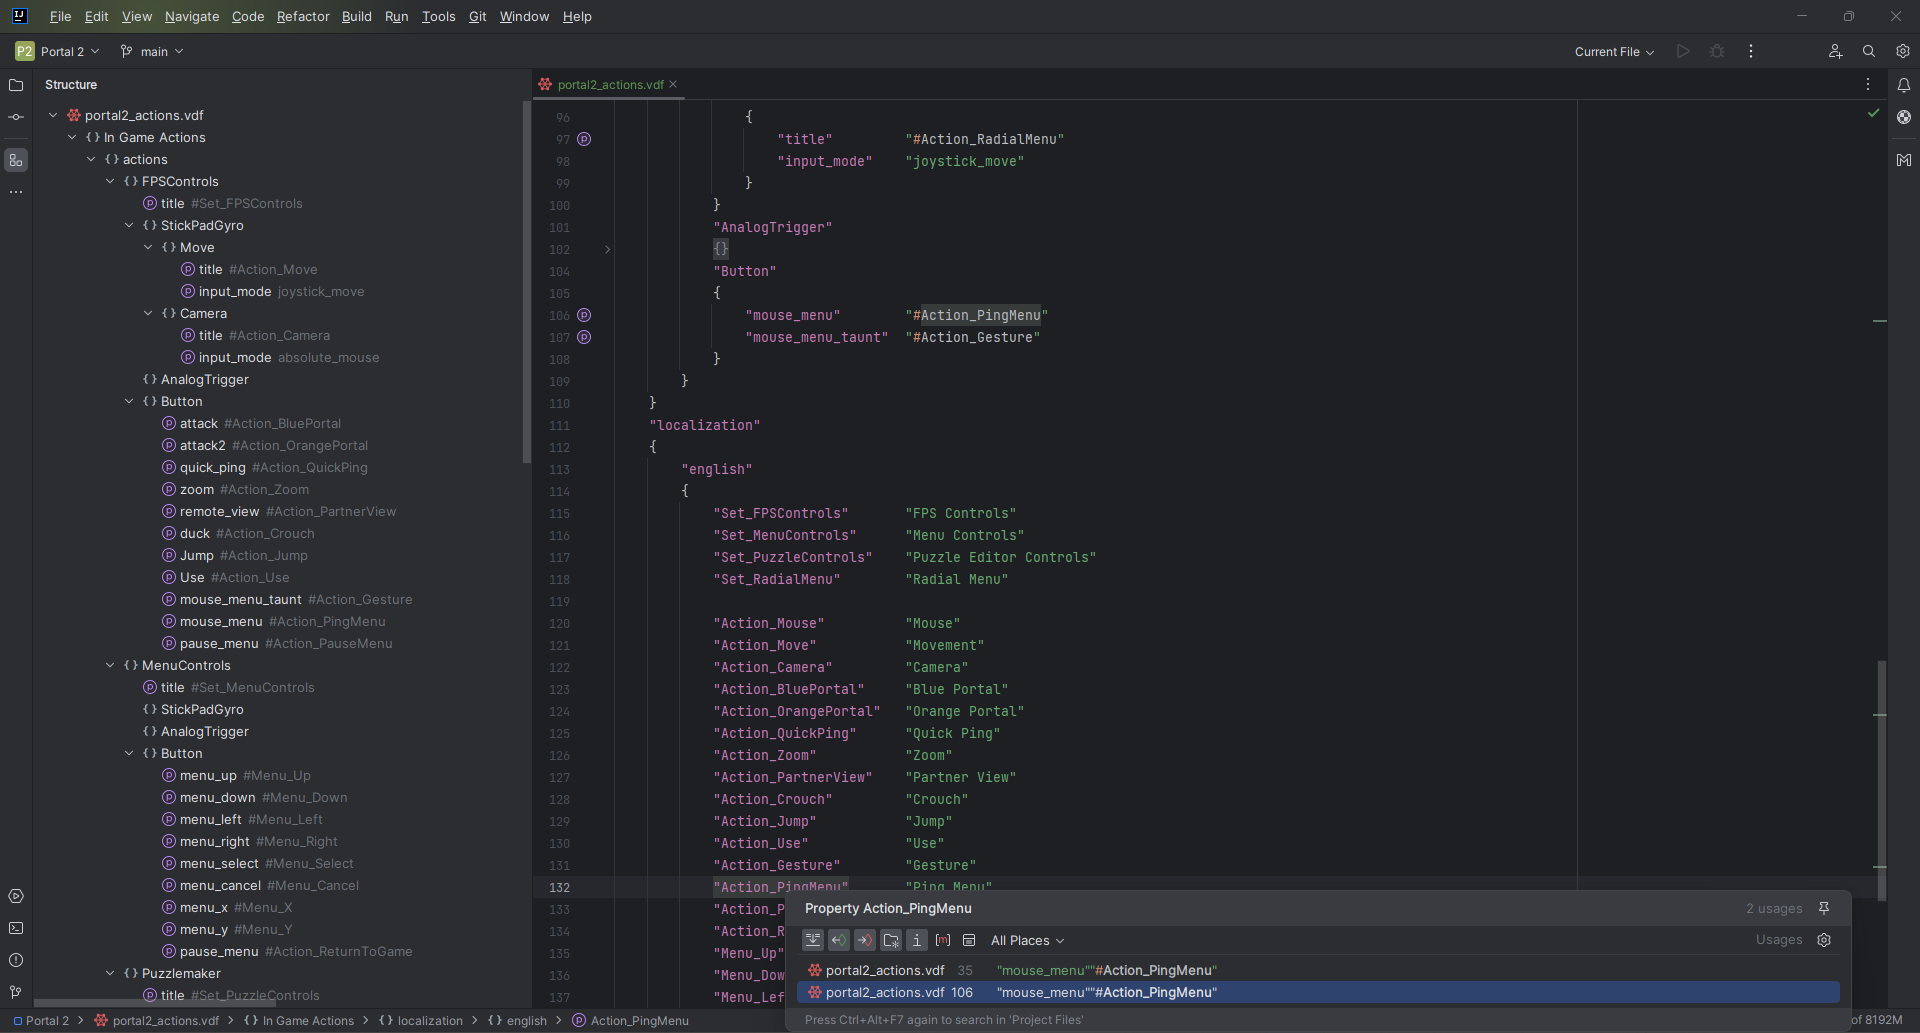The width and height of the screenshot is (1920, 1033).
Task: Open More Actions vertical dots in toolbar
Action: coord(1751,51)
